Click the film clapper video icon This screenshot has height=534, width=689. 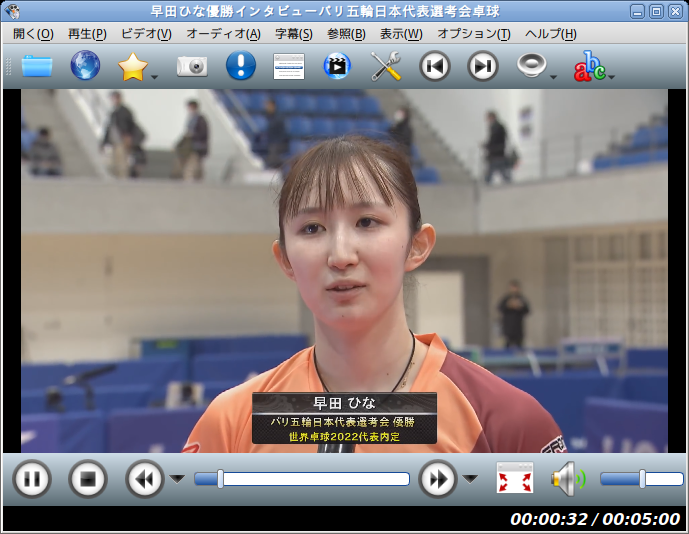(337, 66)
